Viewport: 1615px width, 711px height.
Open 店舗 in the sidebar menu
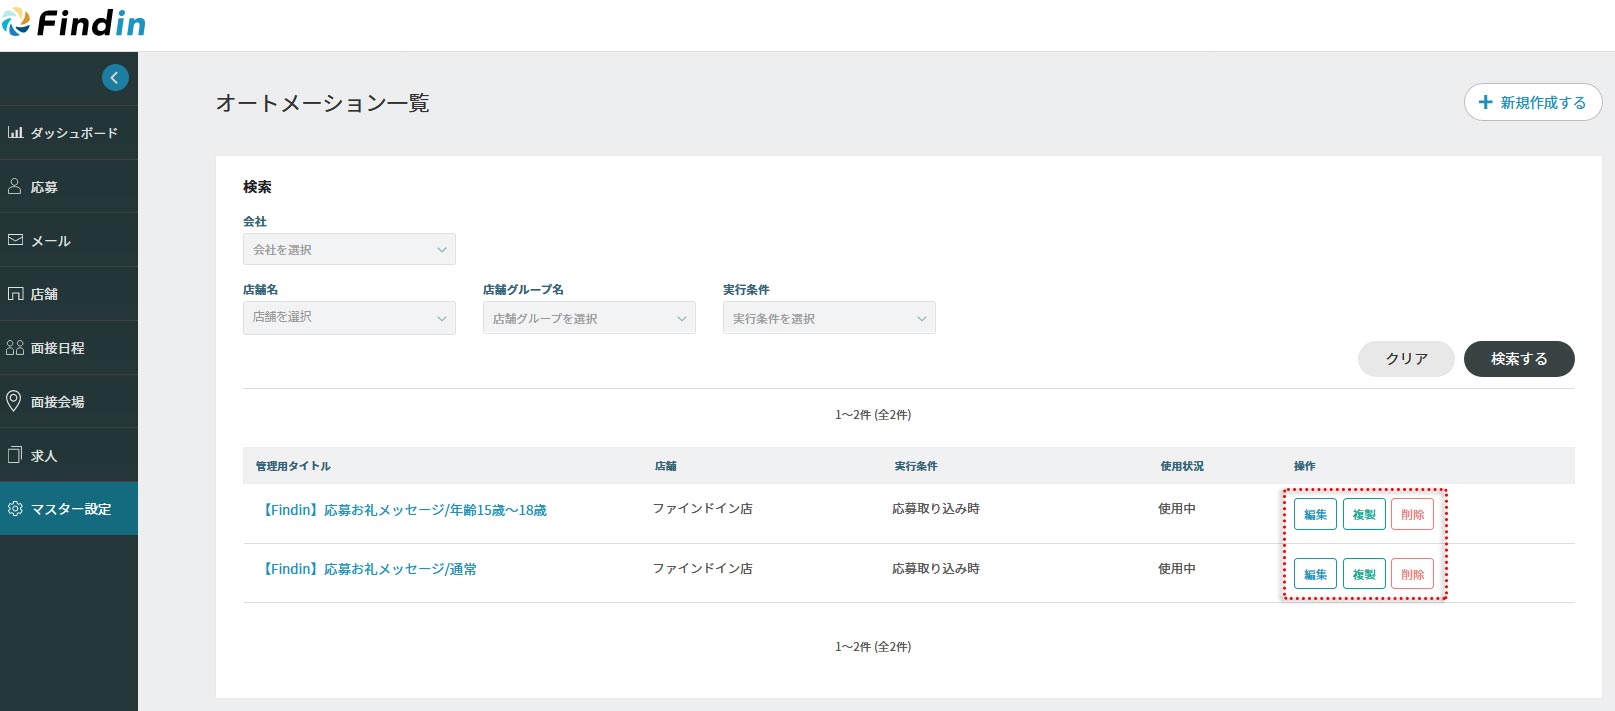44,294
